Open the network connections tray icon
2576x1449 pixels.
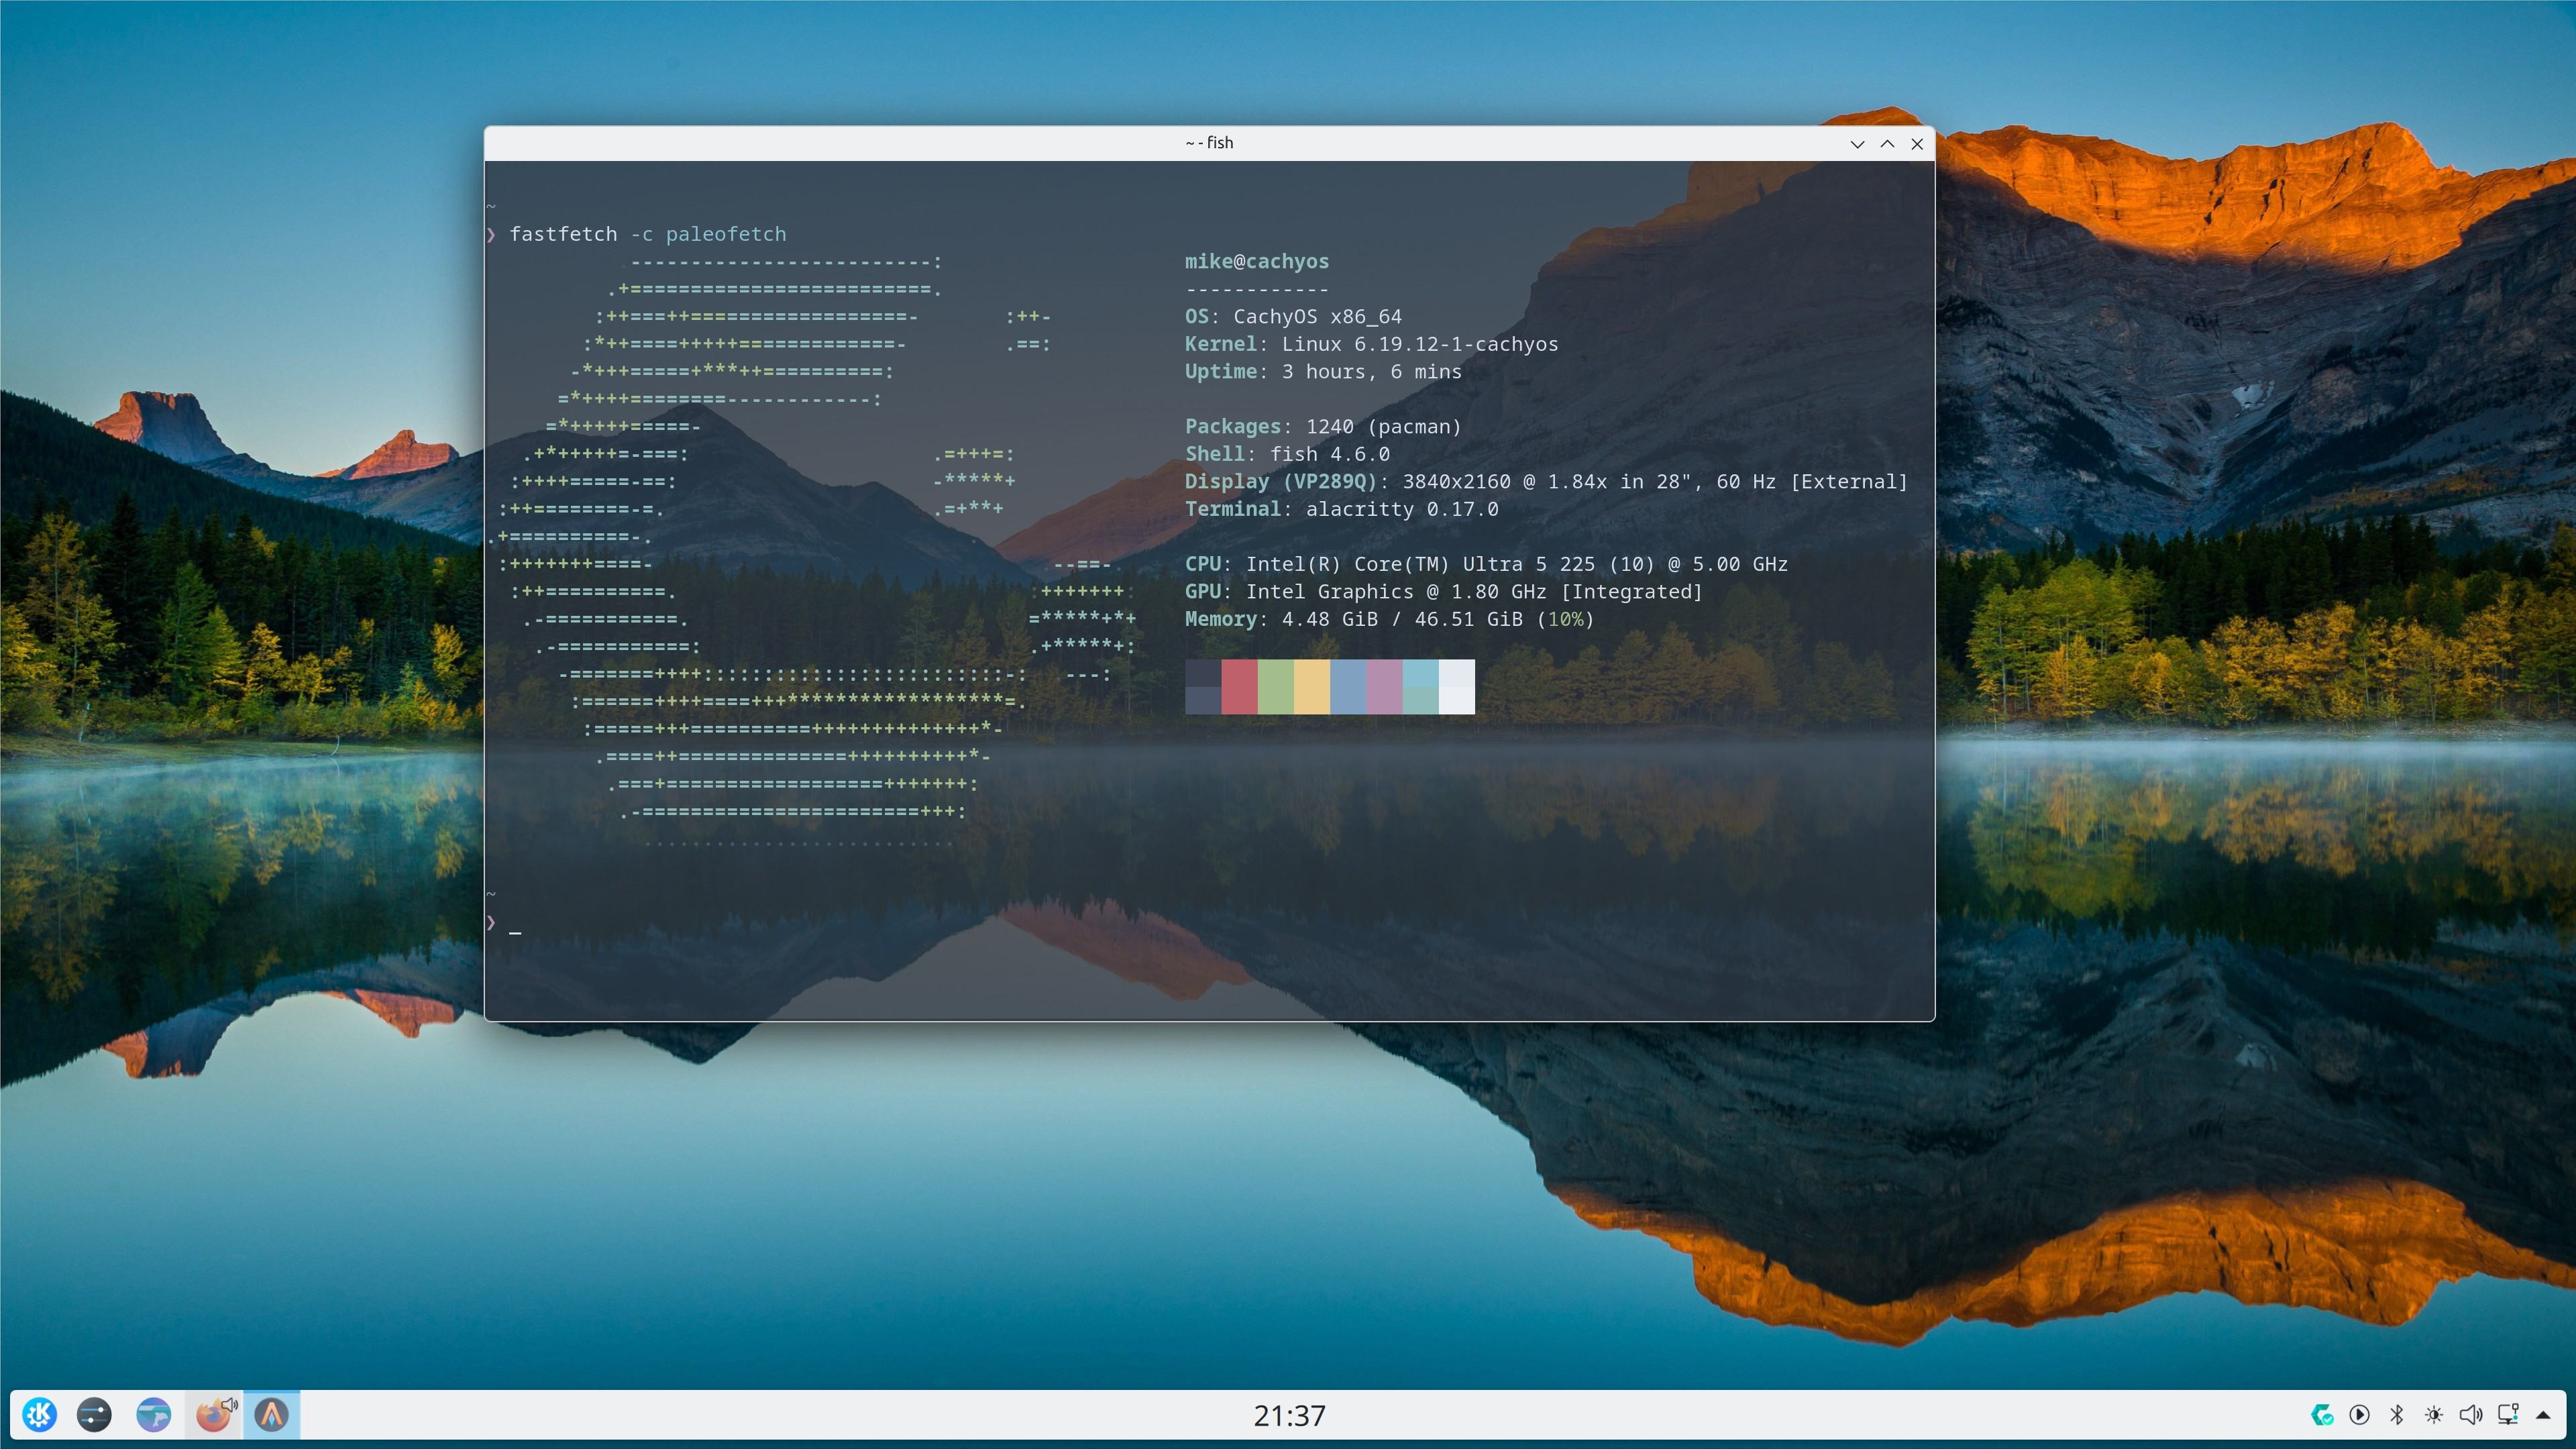pyautogui.click(x=2508, y=1414)
